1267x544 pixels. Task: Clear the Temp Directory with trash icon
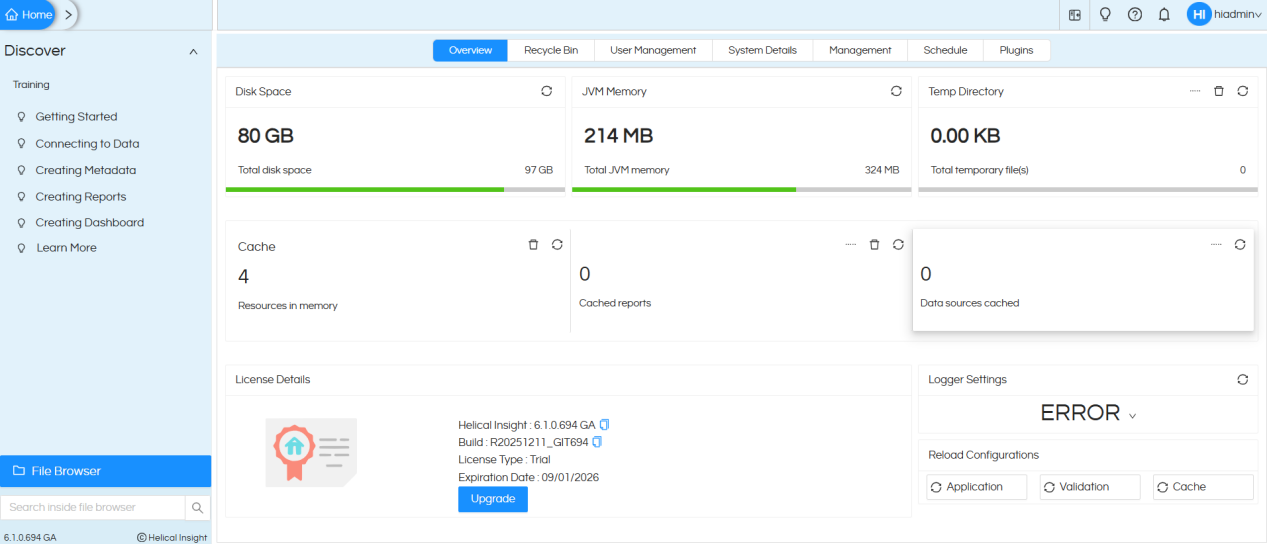pyautogui.click(x=1218, y=91)
